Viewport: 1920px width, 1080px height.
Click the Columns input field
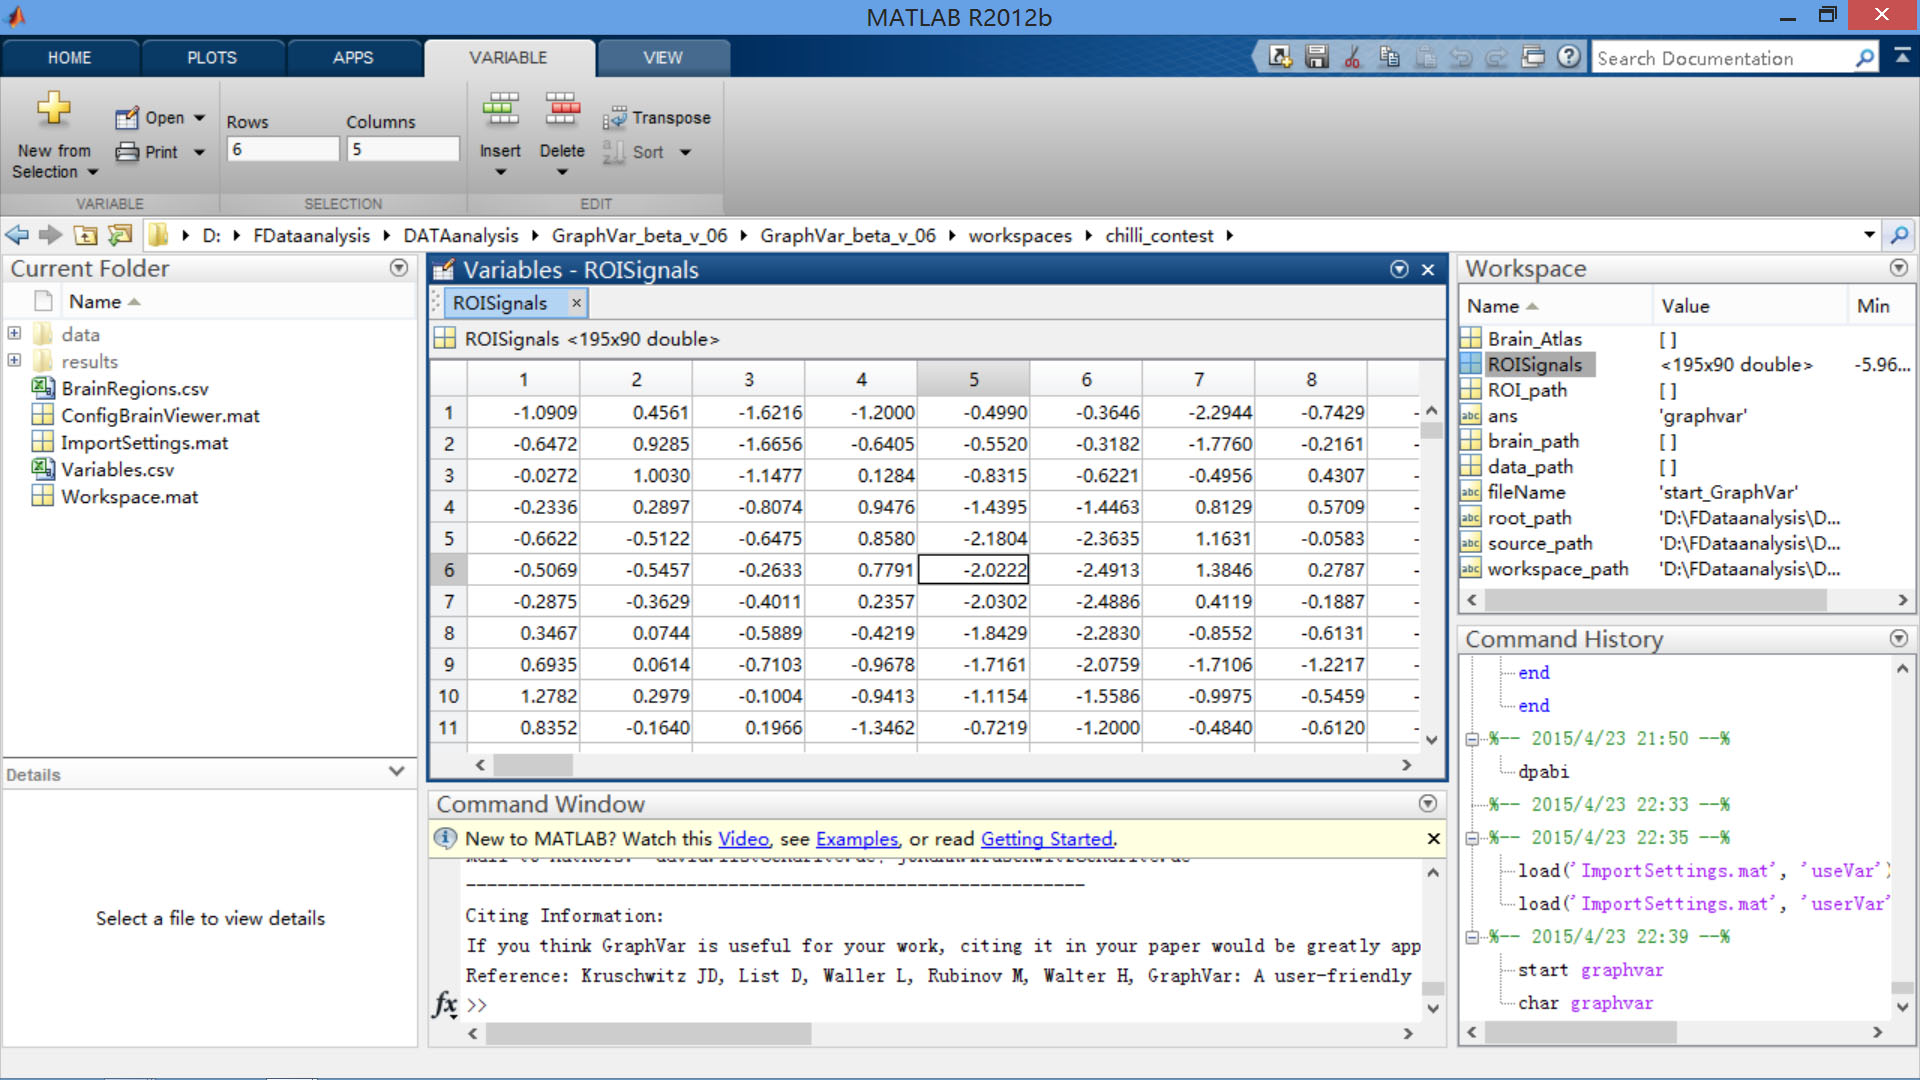(403, 150)
